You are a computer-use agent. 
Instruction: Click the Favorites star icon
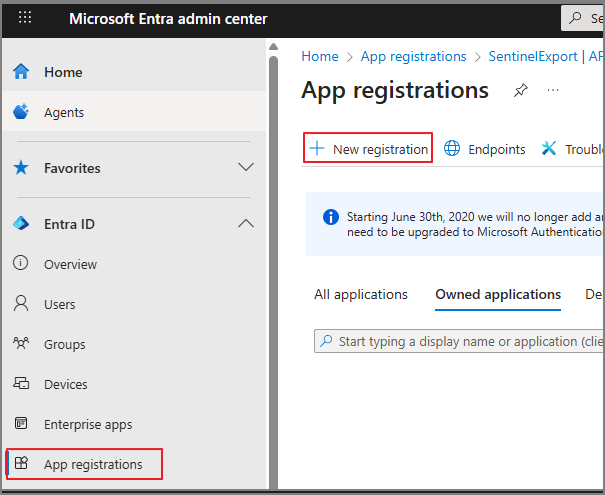(x=21, y=168)
